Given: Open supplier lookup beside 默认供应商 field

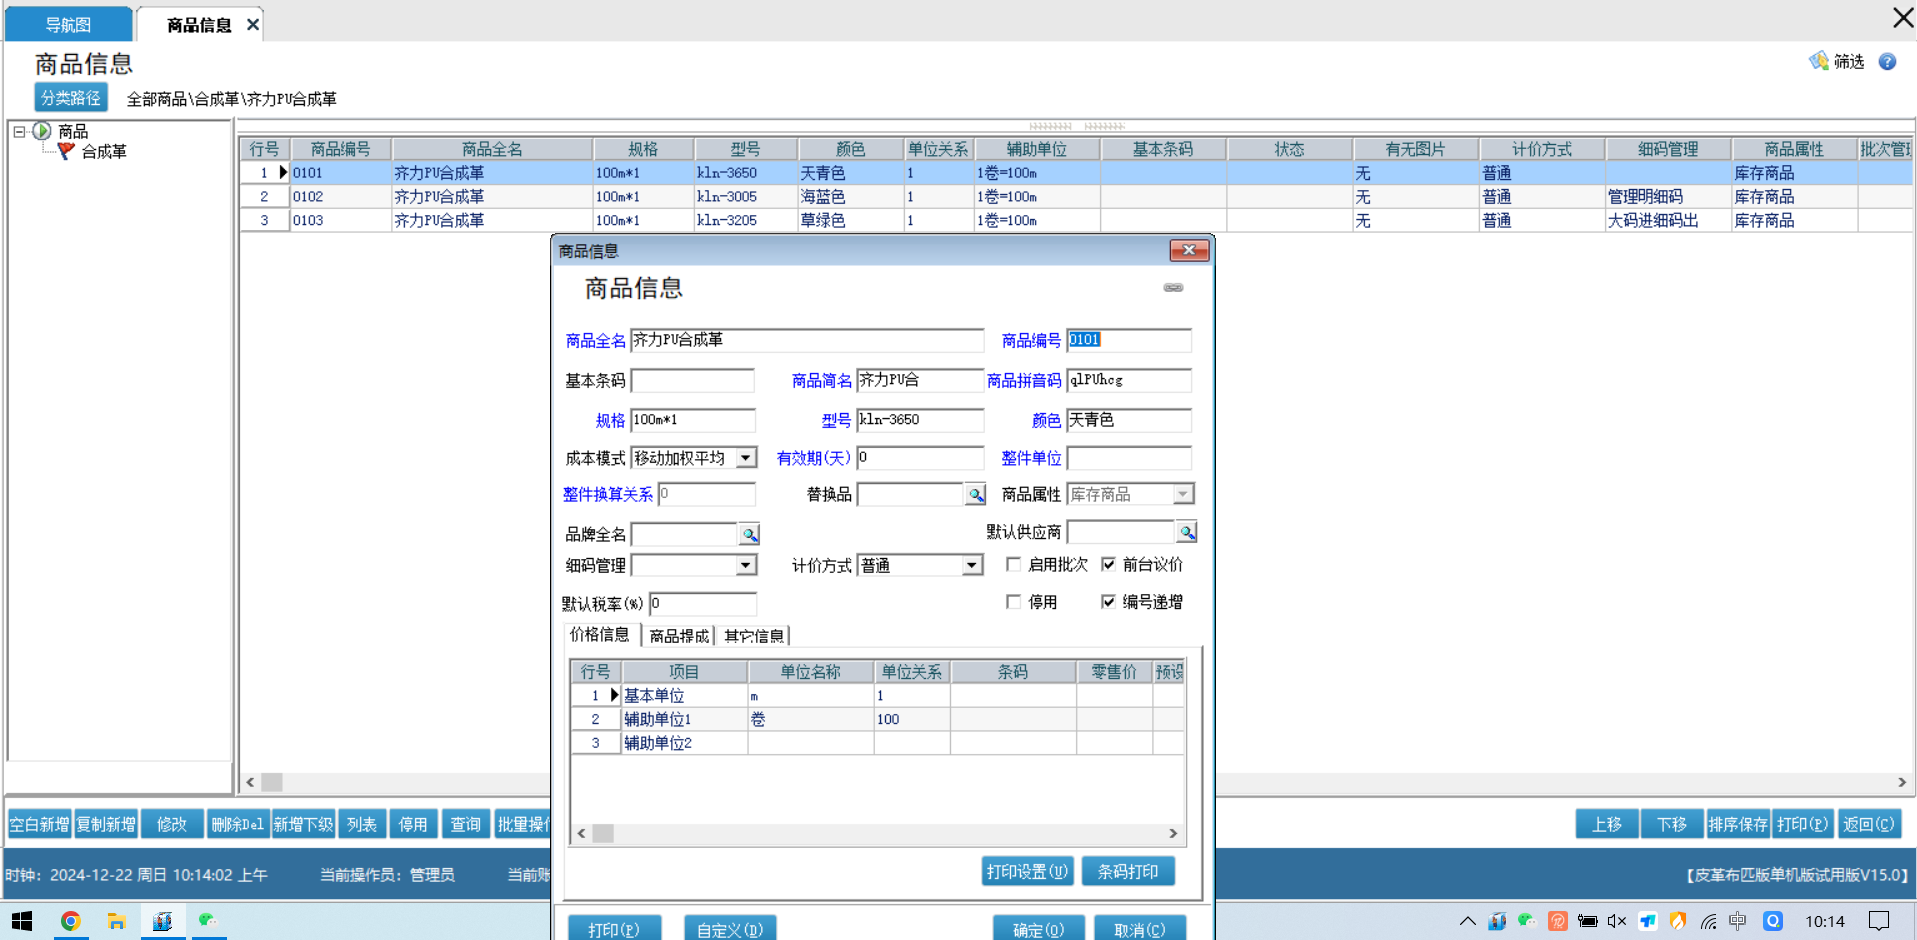Looking at the screenshot, I should click(1186, 532).
